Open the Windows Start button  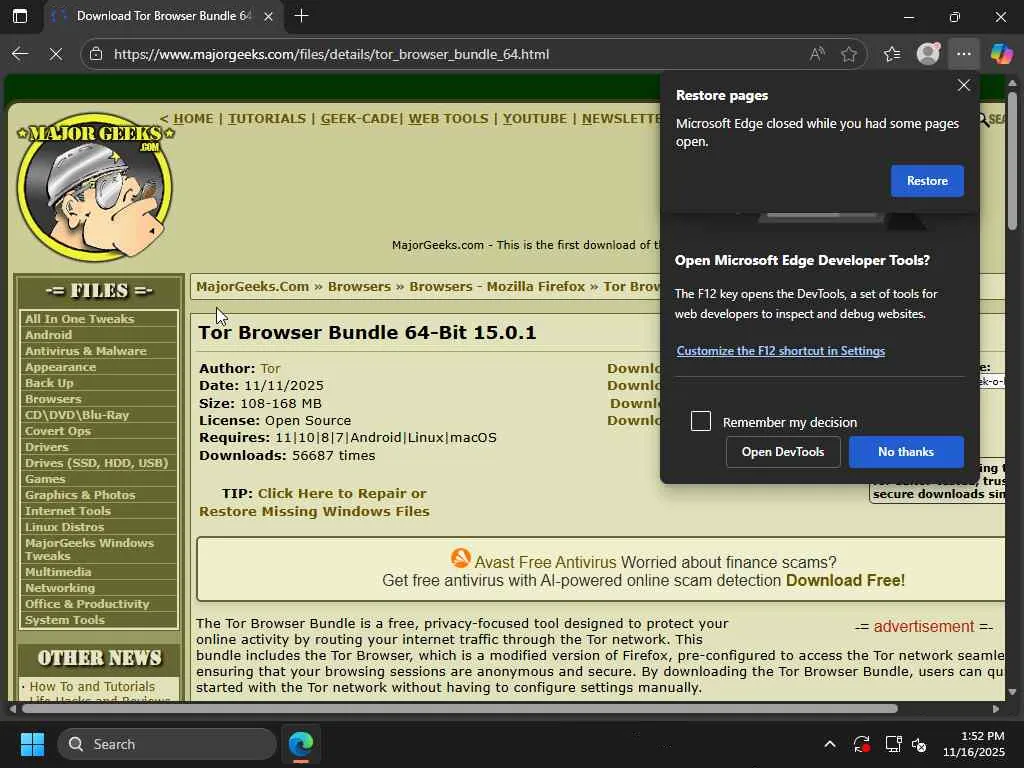coord(32,744)
